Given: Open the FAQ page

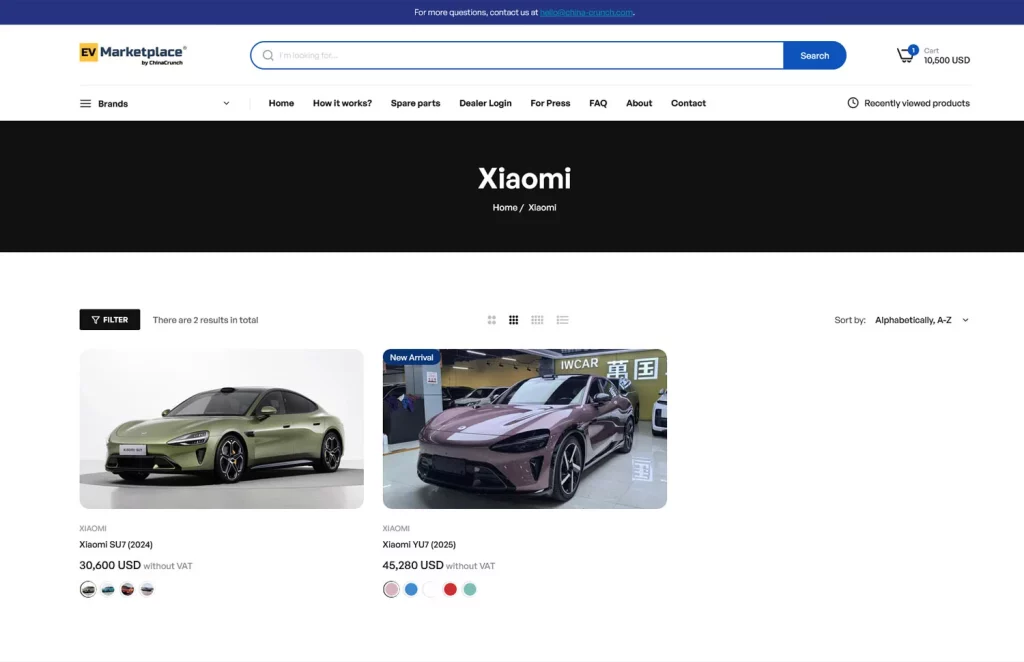Looking at the screenshot, I should [x=598, y=103].
